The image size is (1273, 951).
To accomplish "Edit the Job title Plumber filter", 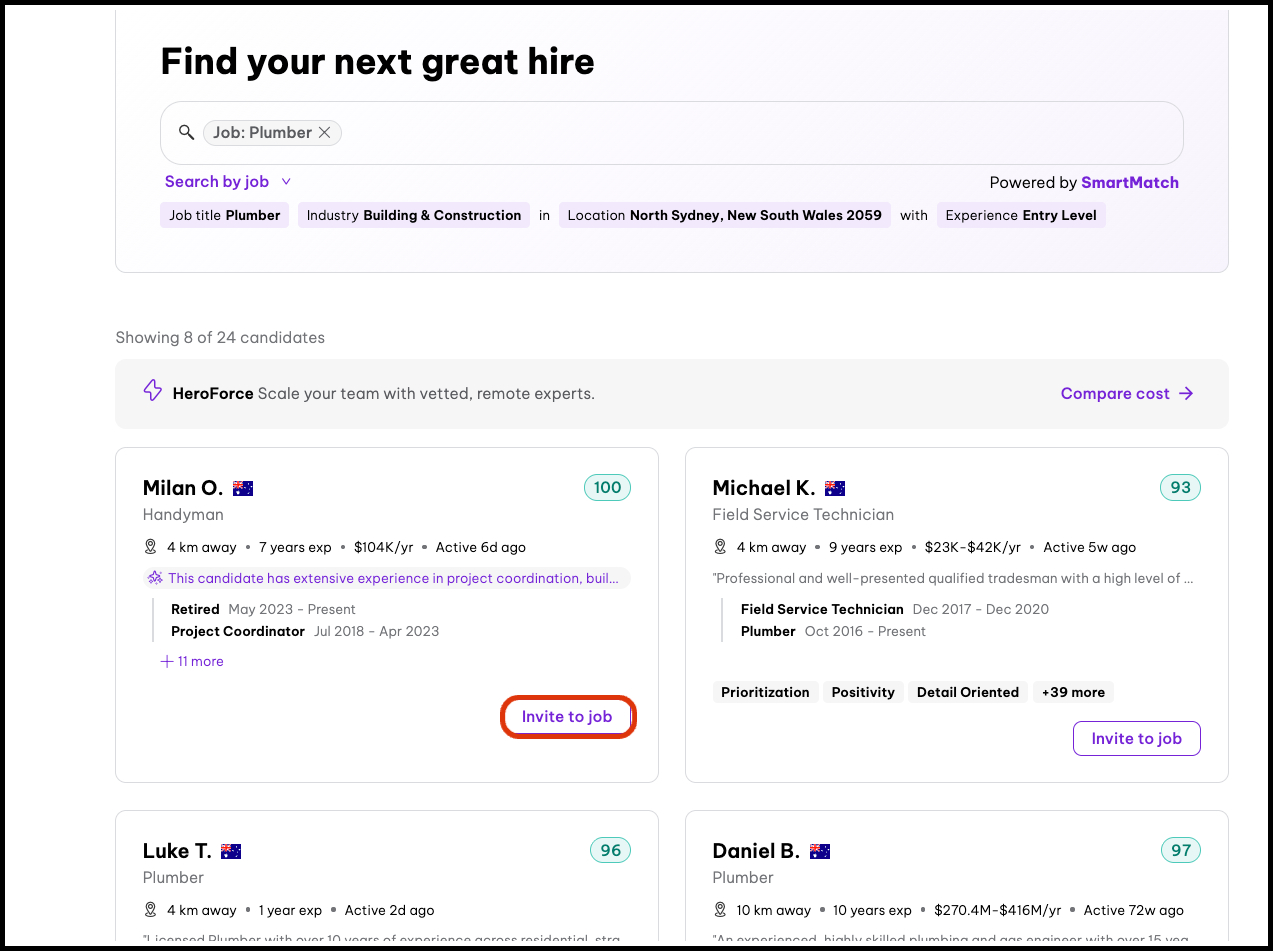I will [x=225, y=215].
